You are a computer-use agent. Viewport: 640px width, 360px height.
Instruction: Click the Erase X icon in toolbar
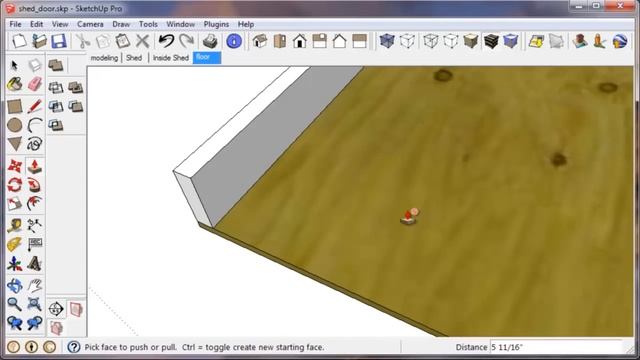coord(142,41)
